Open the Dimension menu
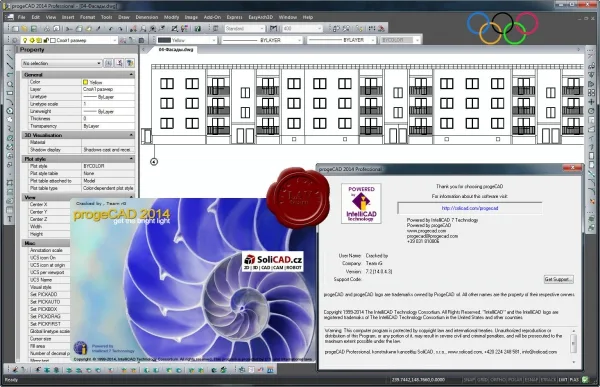Viewport: 600px width, 387px height. (x=147, y=17)
